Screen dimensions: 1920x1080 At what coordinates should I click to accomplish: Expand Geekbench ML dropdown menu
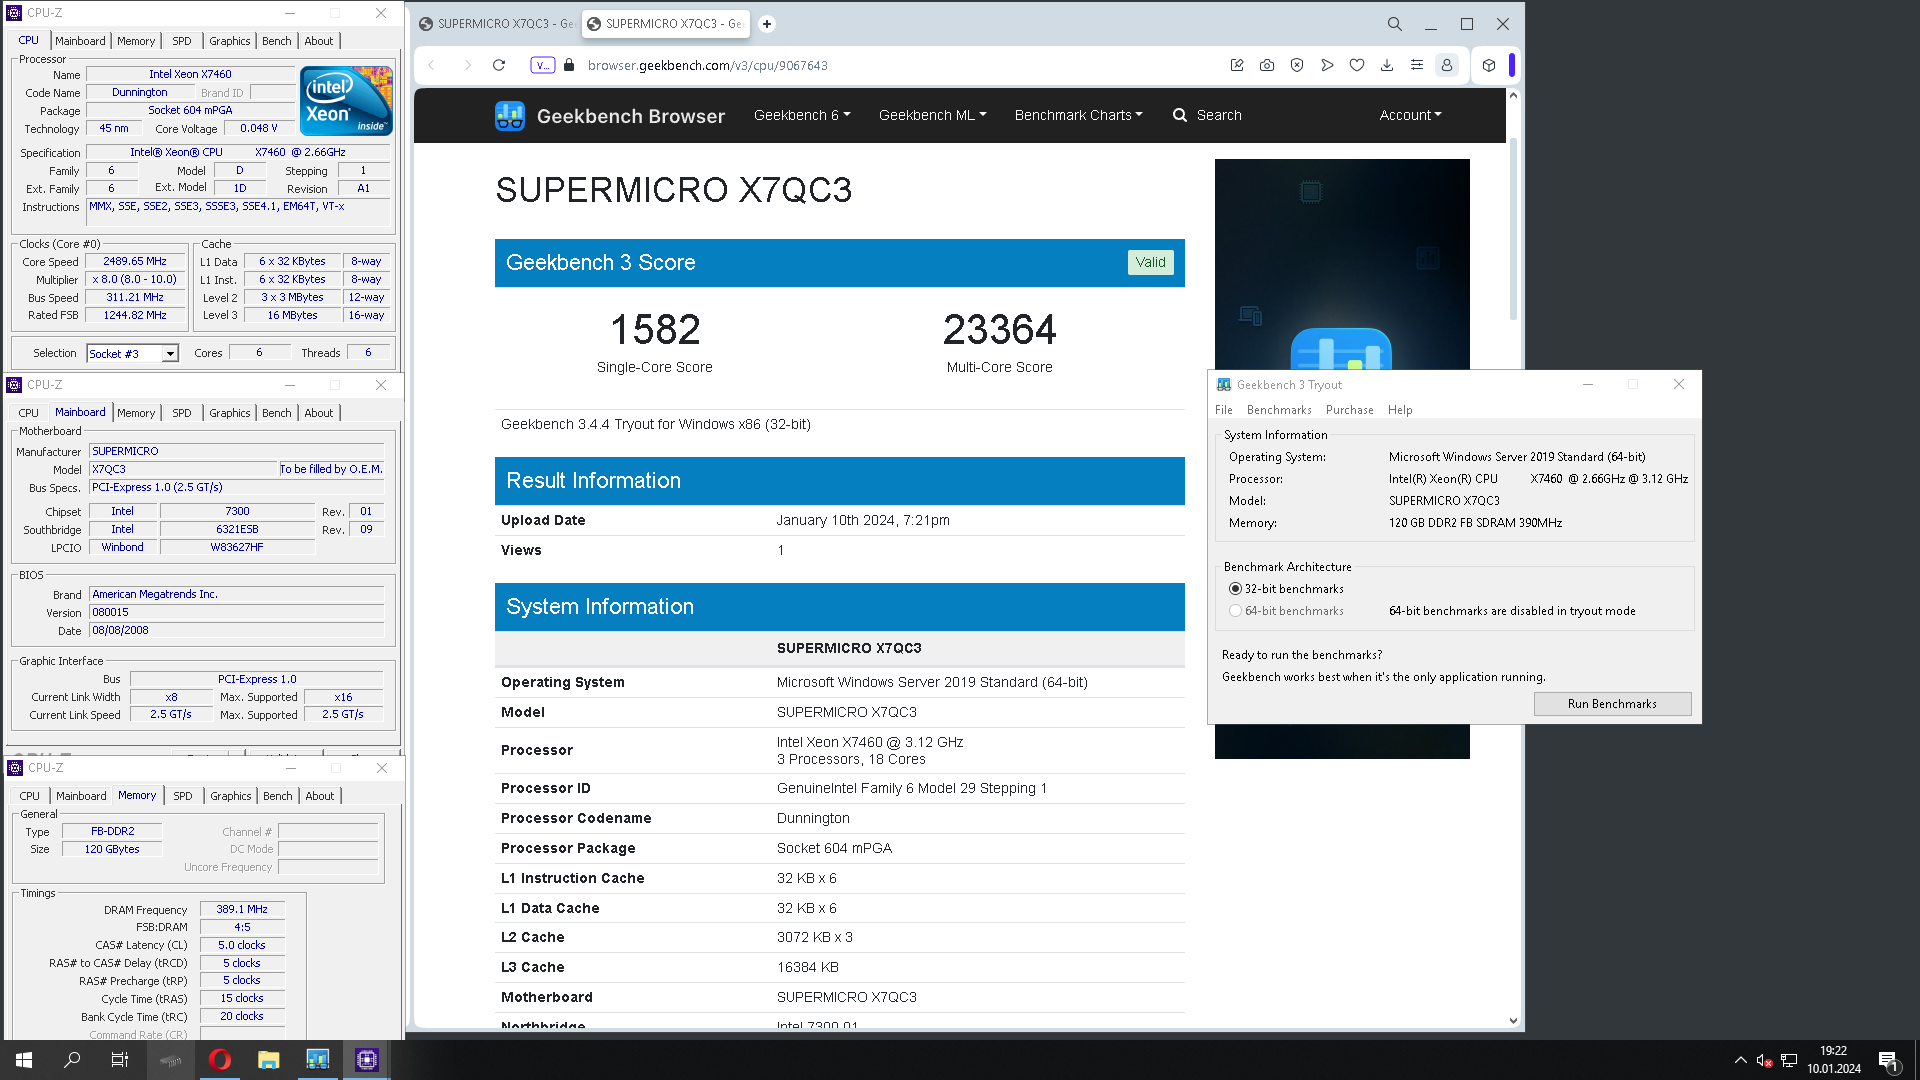tap(932, 115)
